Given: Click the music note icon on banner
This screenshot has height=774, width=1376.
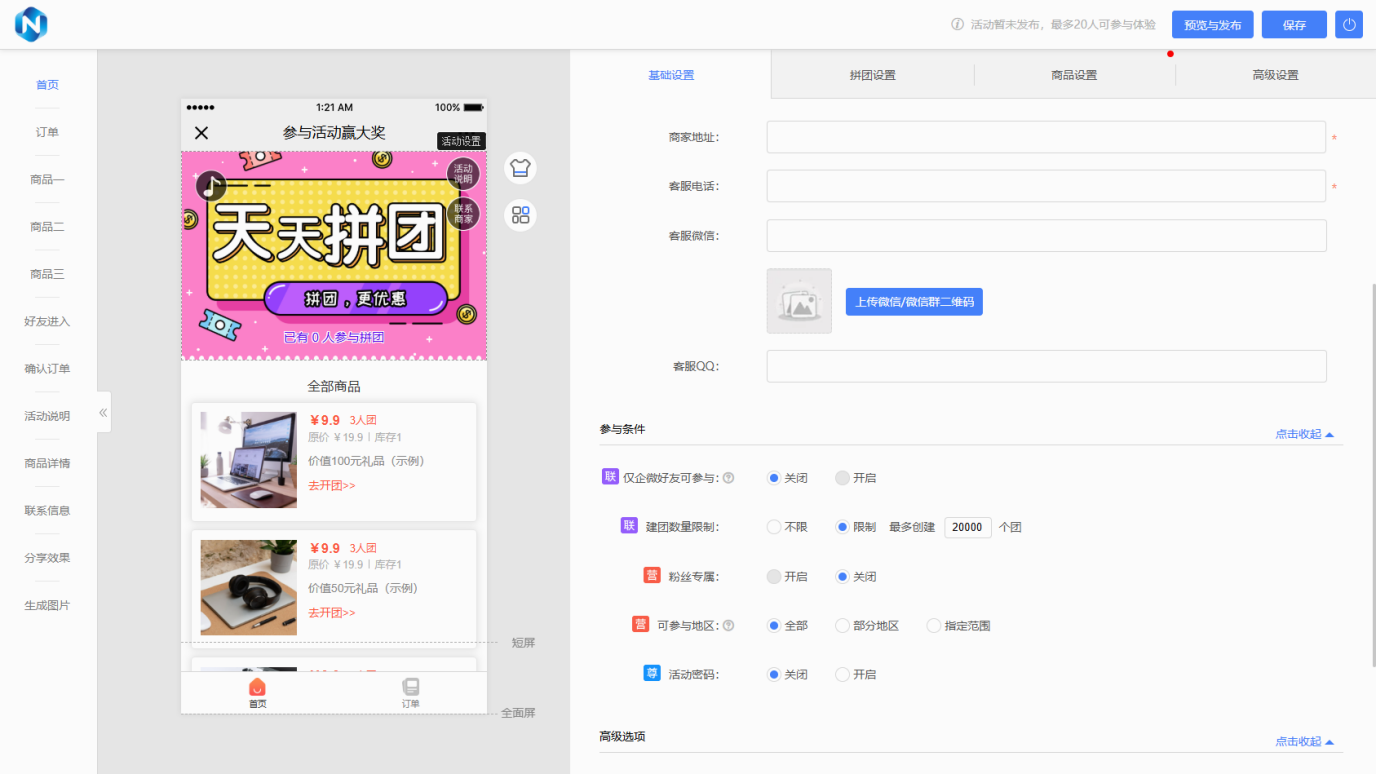Looking at the screenshot, I should [211, 185].
